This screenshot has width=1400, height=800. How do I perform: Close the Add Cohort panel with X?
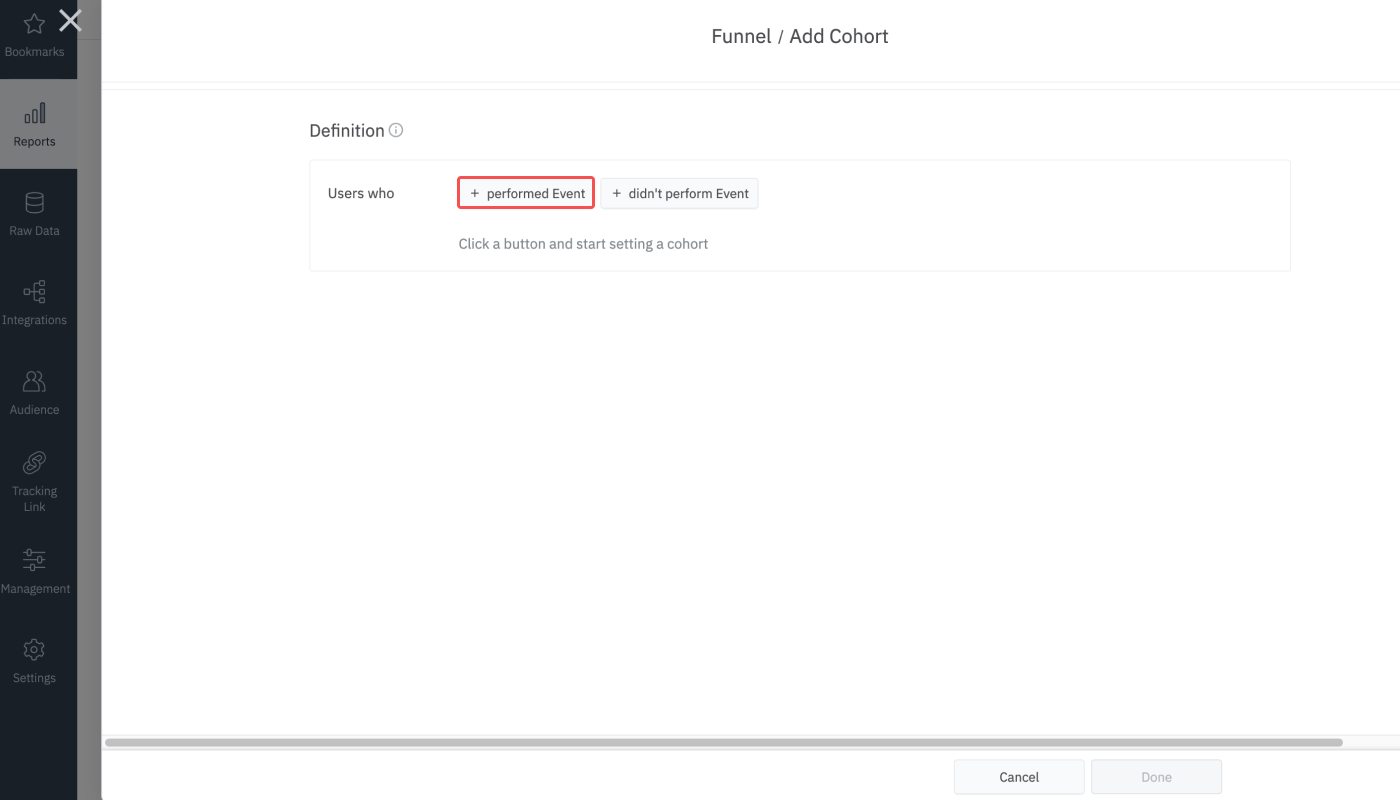(x=70, y=20)
